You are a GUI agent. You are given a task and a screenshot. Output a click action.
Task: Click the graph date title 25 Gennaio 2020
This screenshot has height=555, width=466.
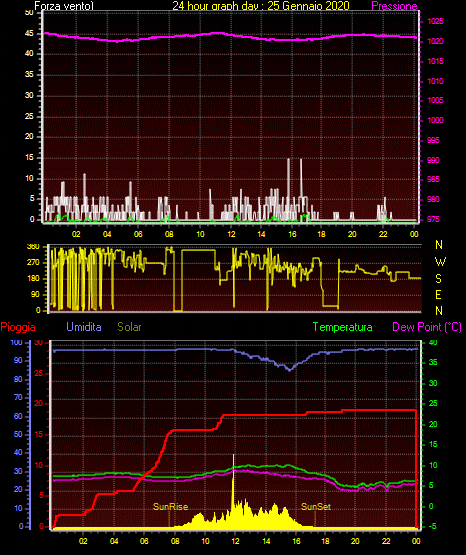309,5
